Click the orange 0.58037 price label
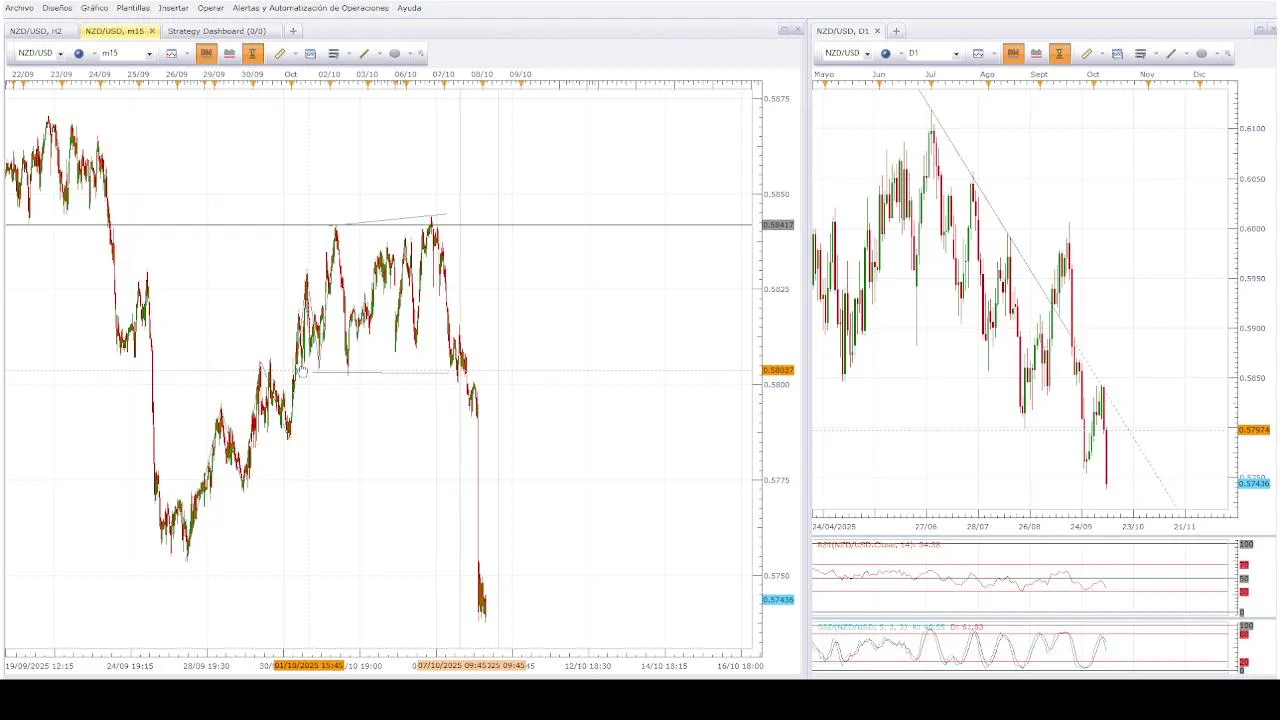The width and height of the screenshot is (1280, 720). [778, 370]
